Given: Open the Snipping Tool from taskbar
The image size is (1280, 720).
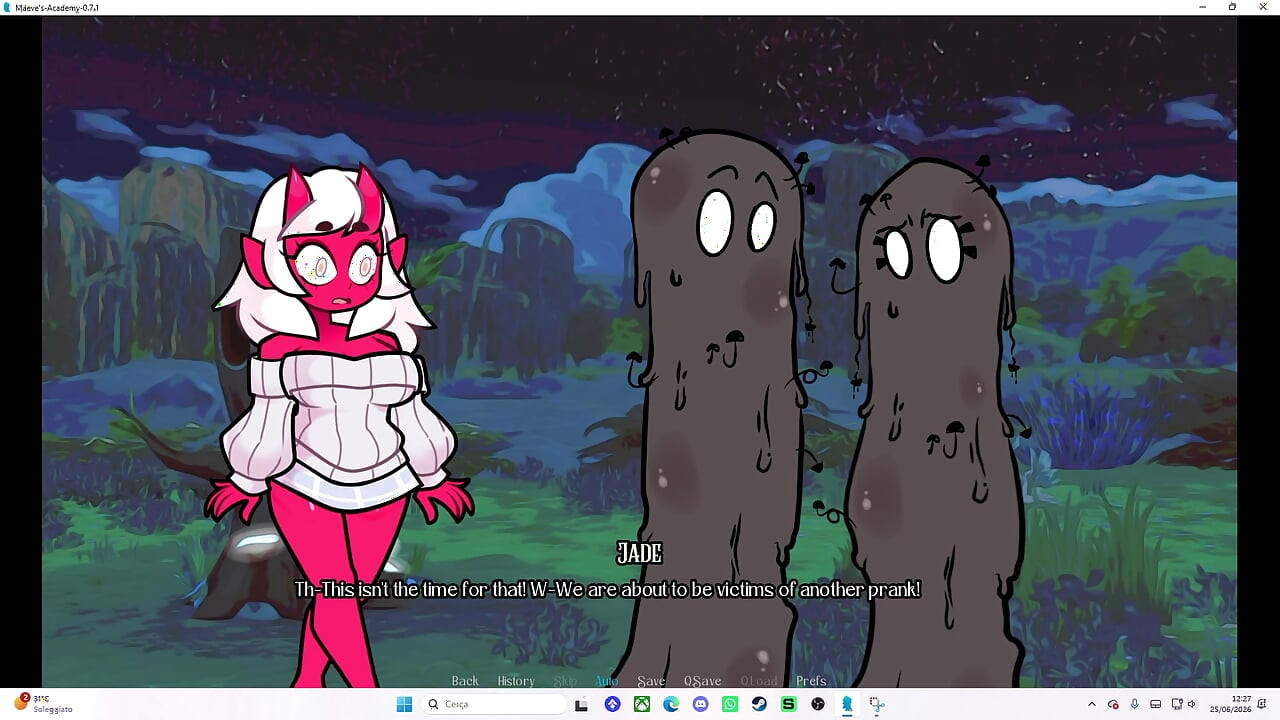Looking at the screenshot, I should [877, 704].
